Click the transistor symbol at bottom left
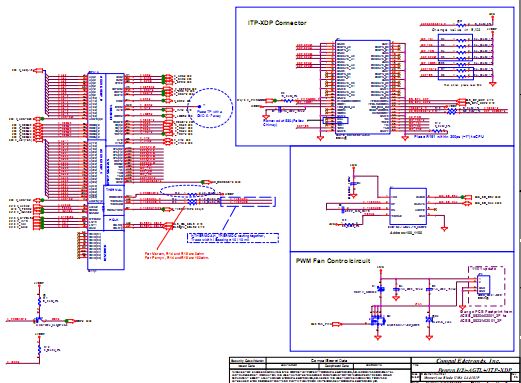 [38, 320]
